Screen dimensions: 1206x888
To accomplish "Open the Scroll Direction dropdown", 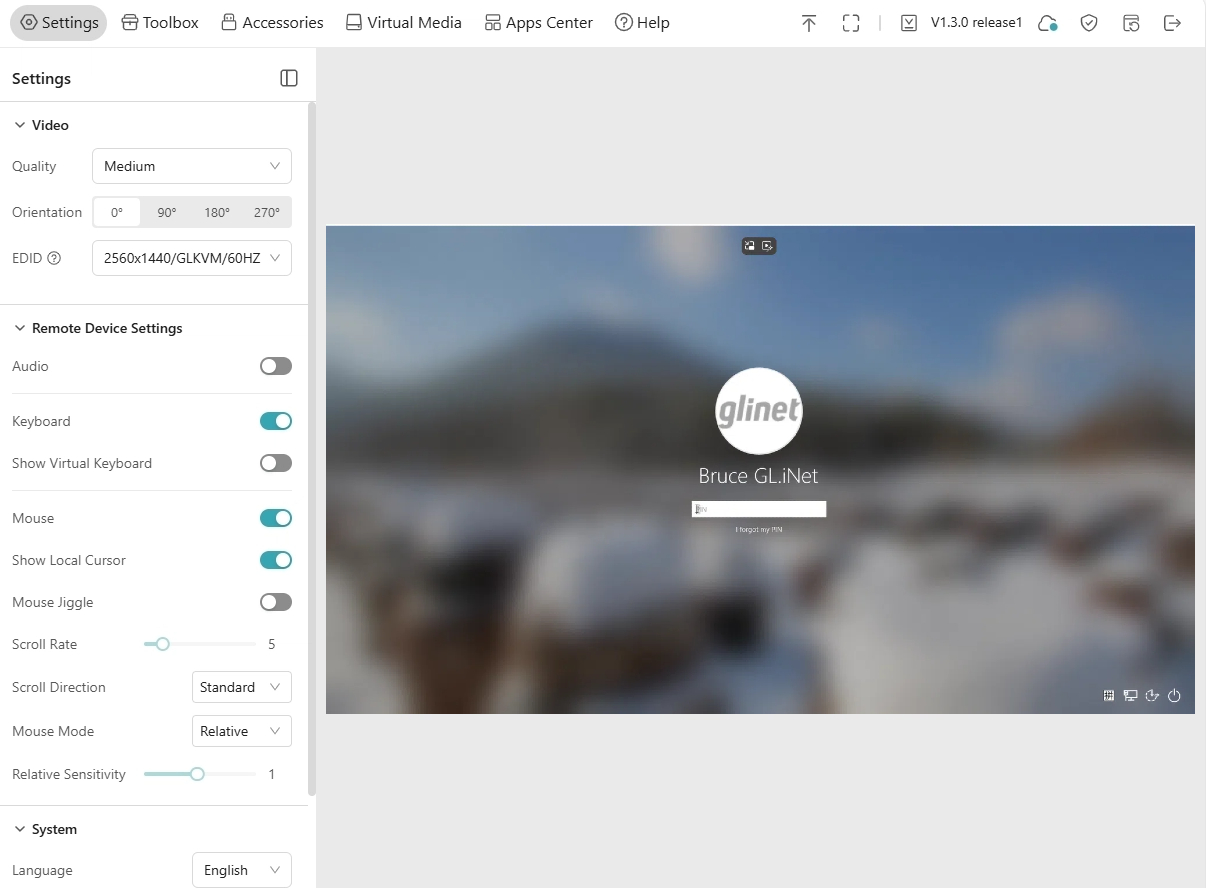I will [x=242, y=687].
